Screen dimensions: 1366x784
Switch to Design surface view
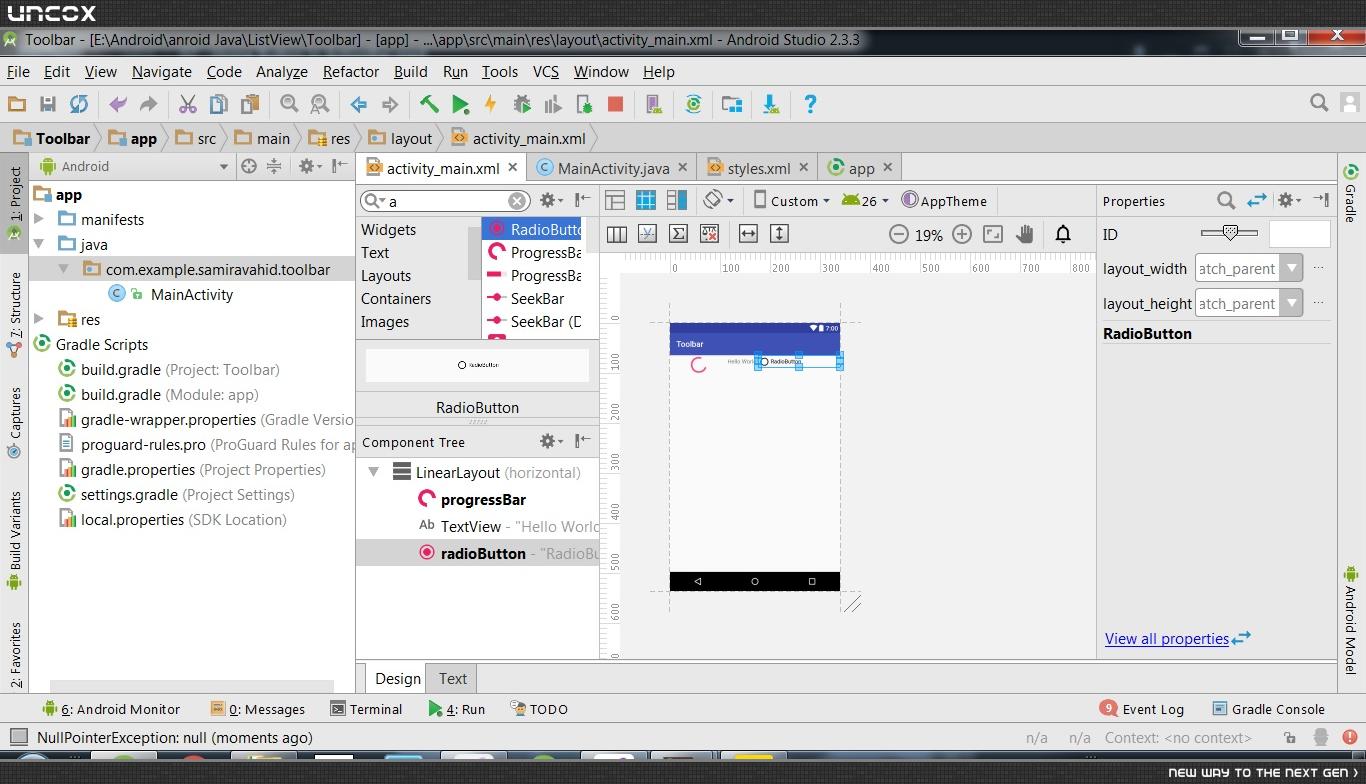[615, 200]
